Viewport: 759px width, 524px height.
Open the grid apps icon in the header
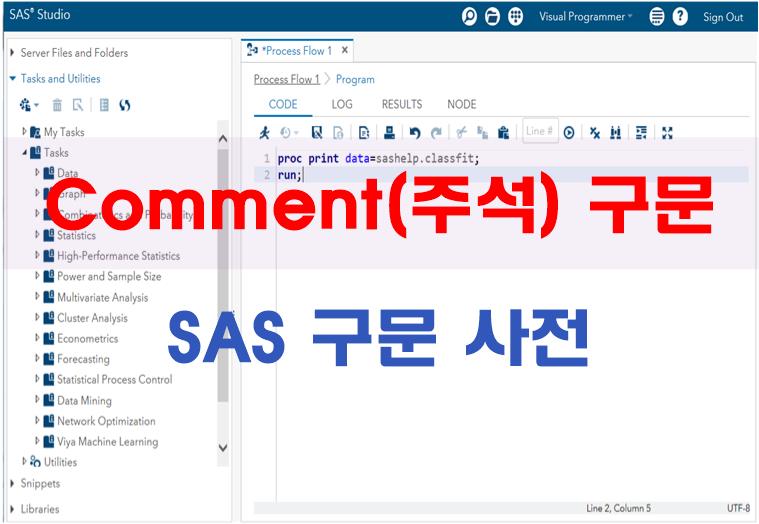pyautogui.click(x=516, y=17)
